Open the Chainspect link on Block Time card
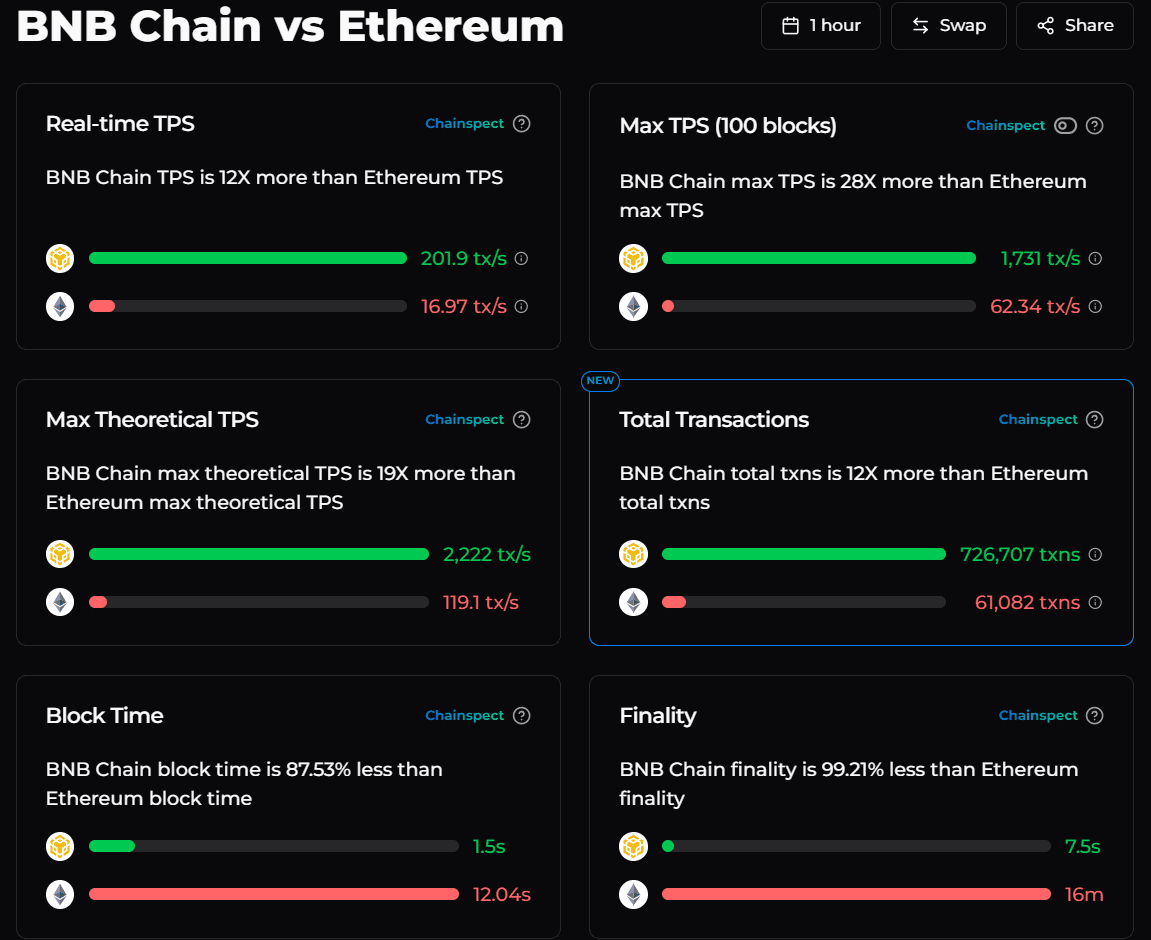The width and height of the screenshot is (1151, 940). 464,715
